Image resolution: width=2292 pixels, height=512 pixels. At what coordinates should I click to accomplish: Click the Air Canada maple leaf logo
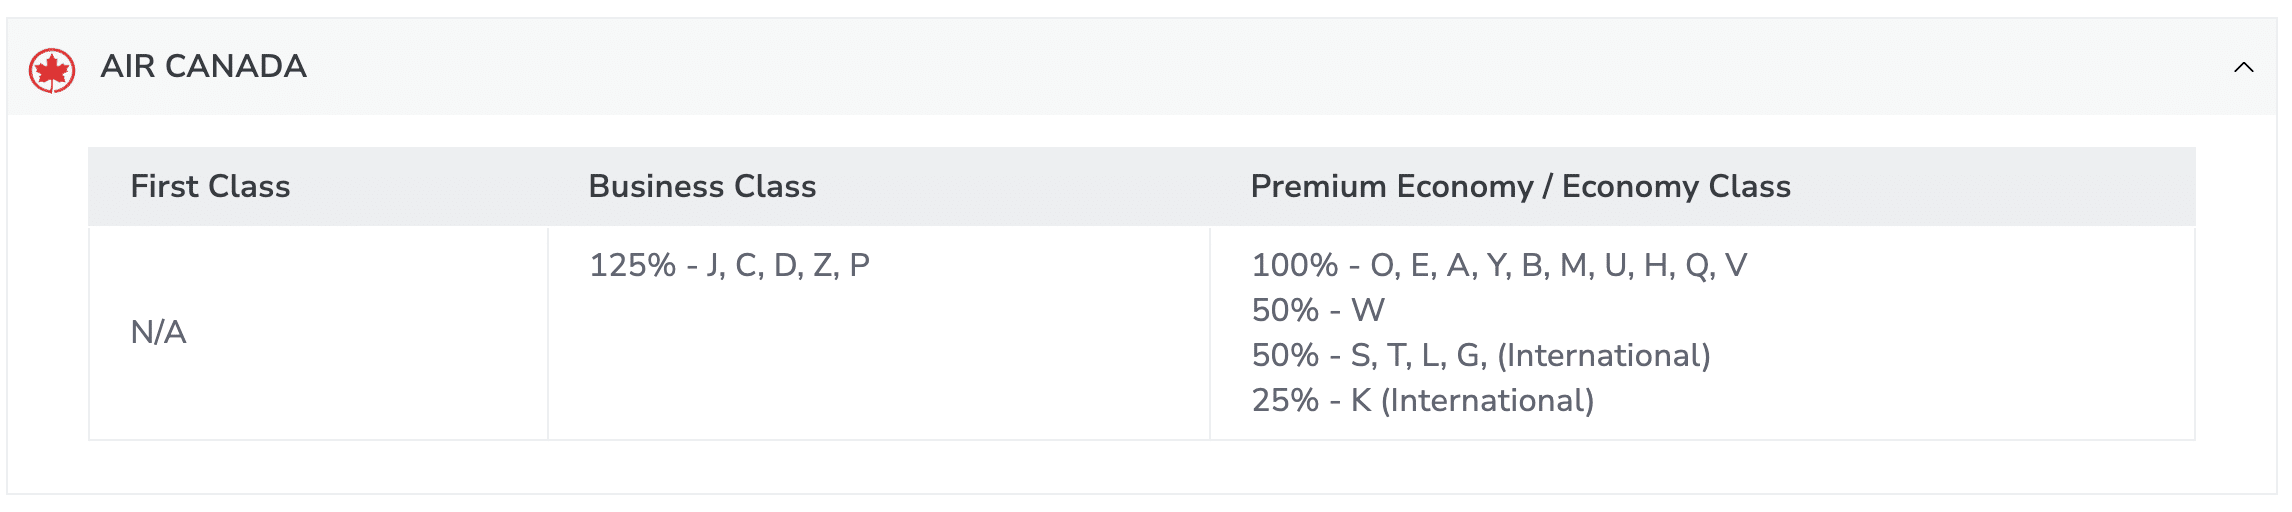click(x=52, y=70)
